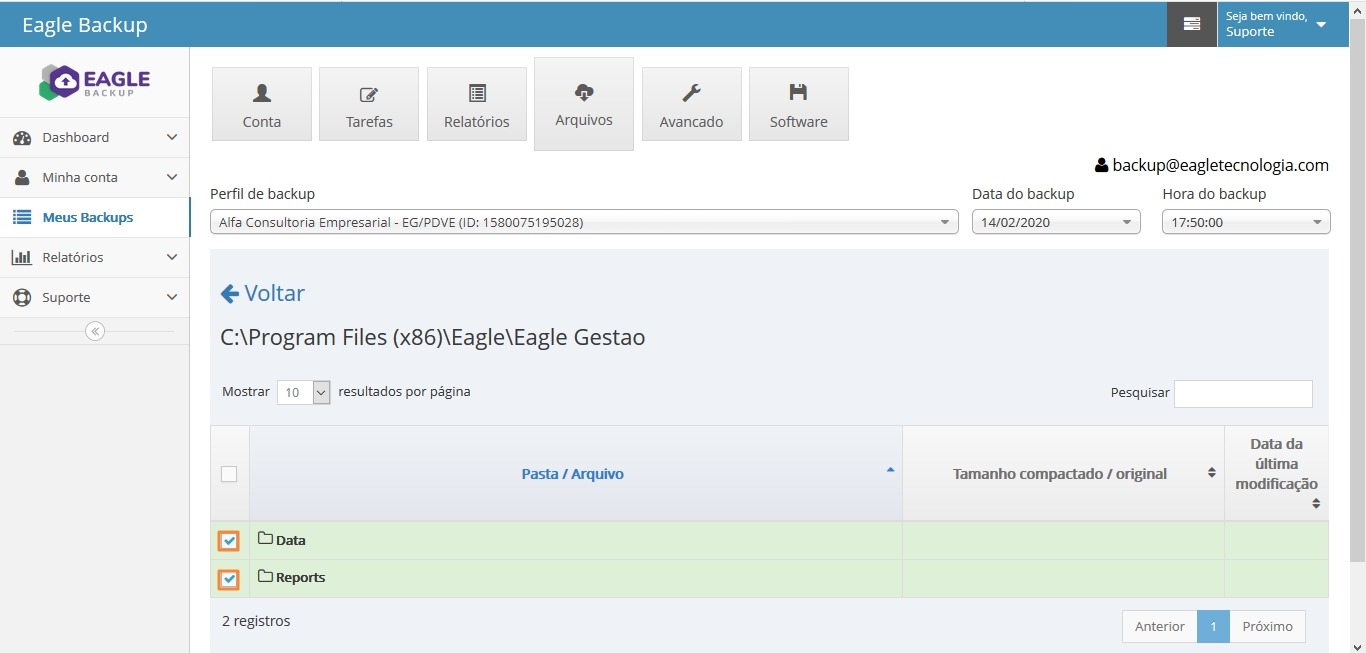Click the Eagle Backup logo in sidebar

95,82
